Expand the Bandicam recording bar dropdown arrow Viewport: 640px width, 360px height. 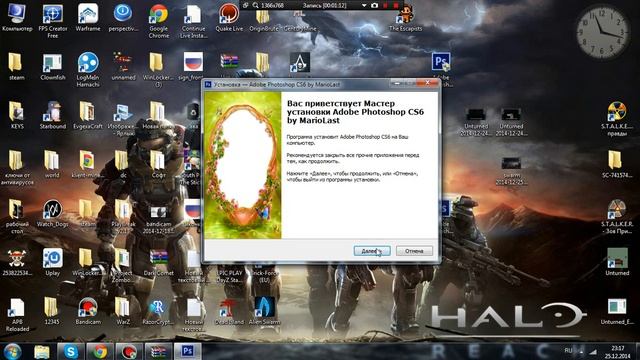(x=364, y=6)
